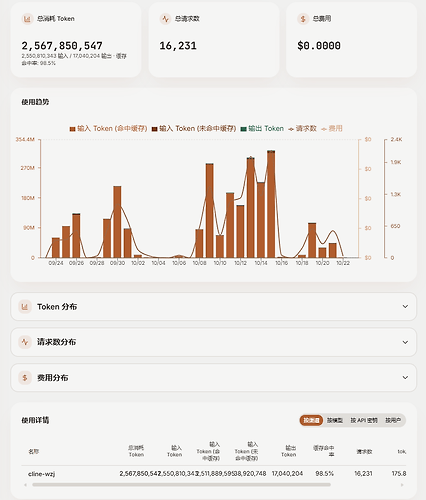Expand the 请求数分布 section chevron
Viewport: 426px width, 500px height.
pos(405,342)
